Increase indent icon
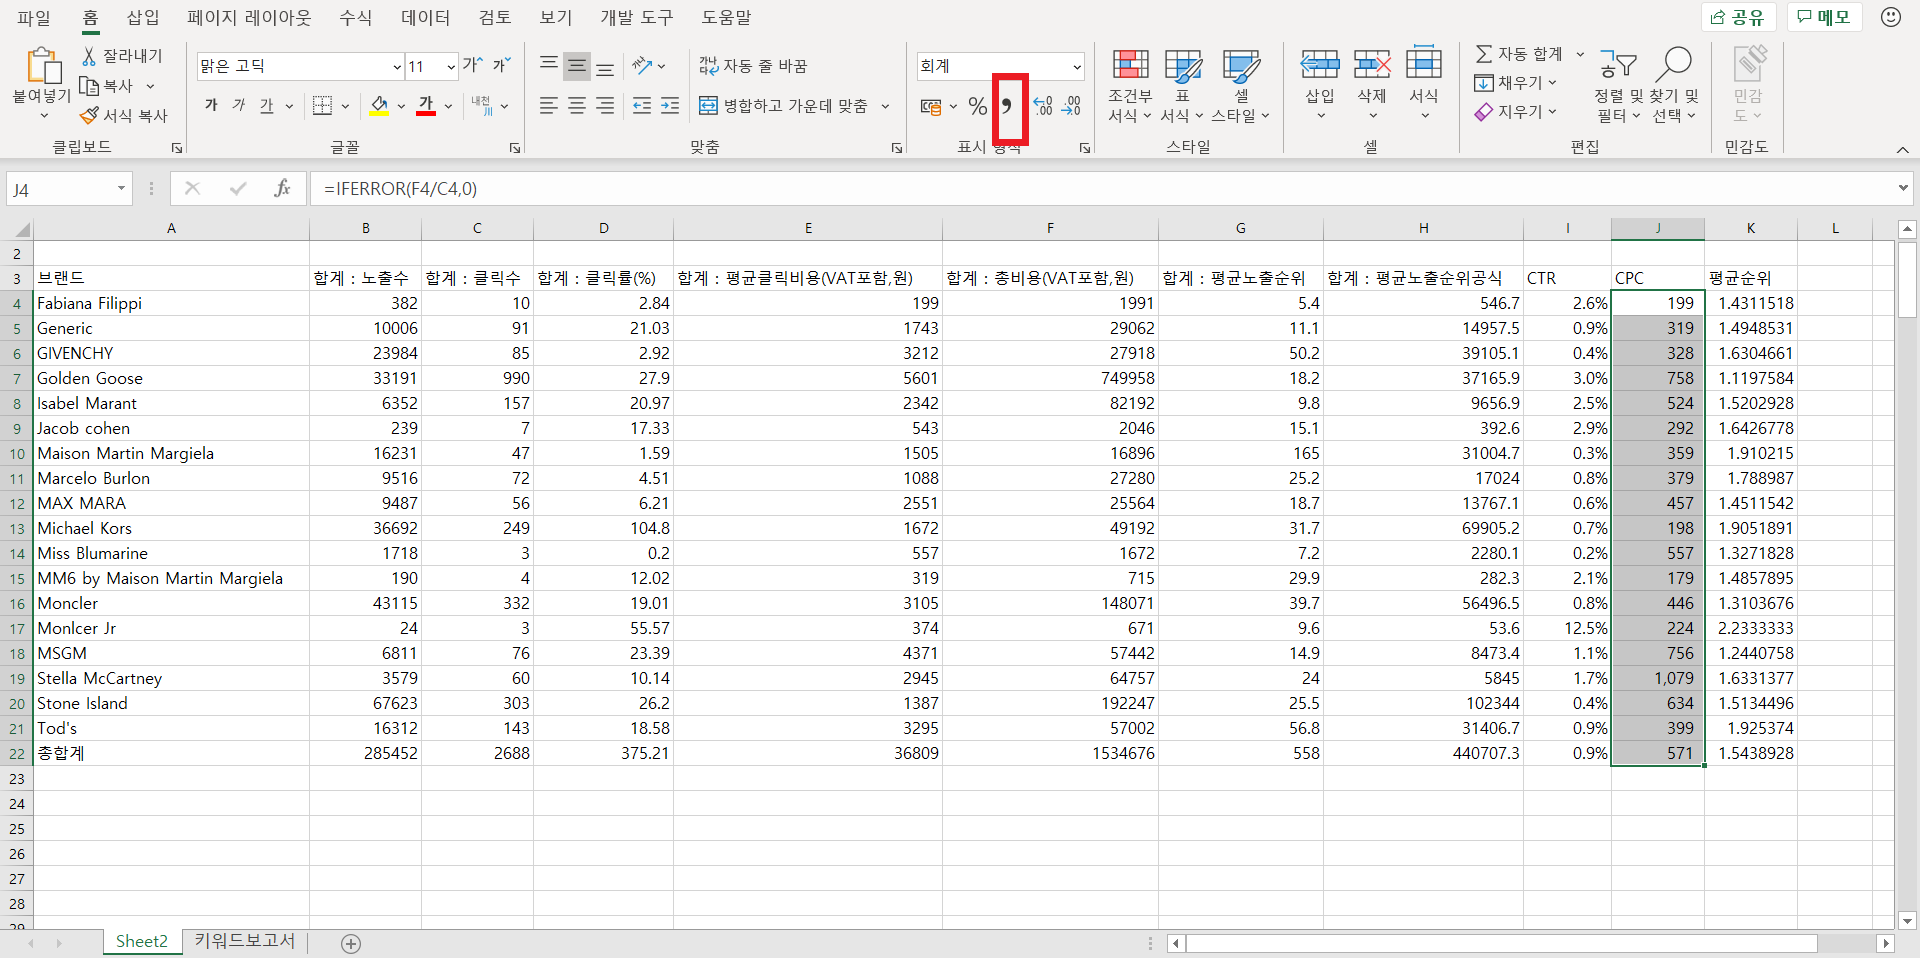1920x958 pixels. point(670,105)
